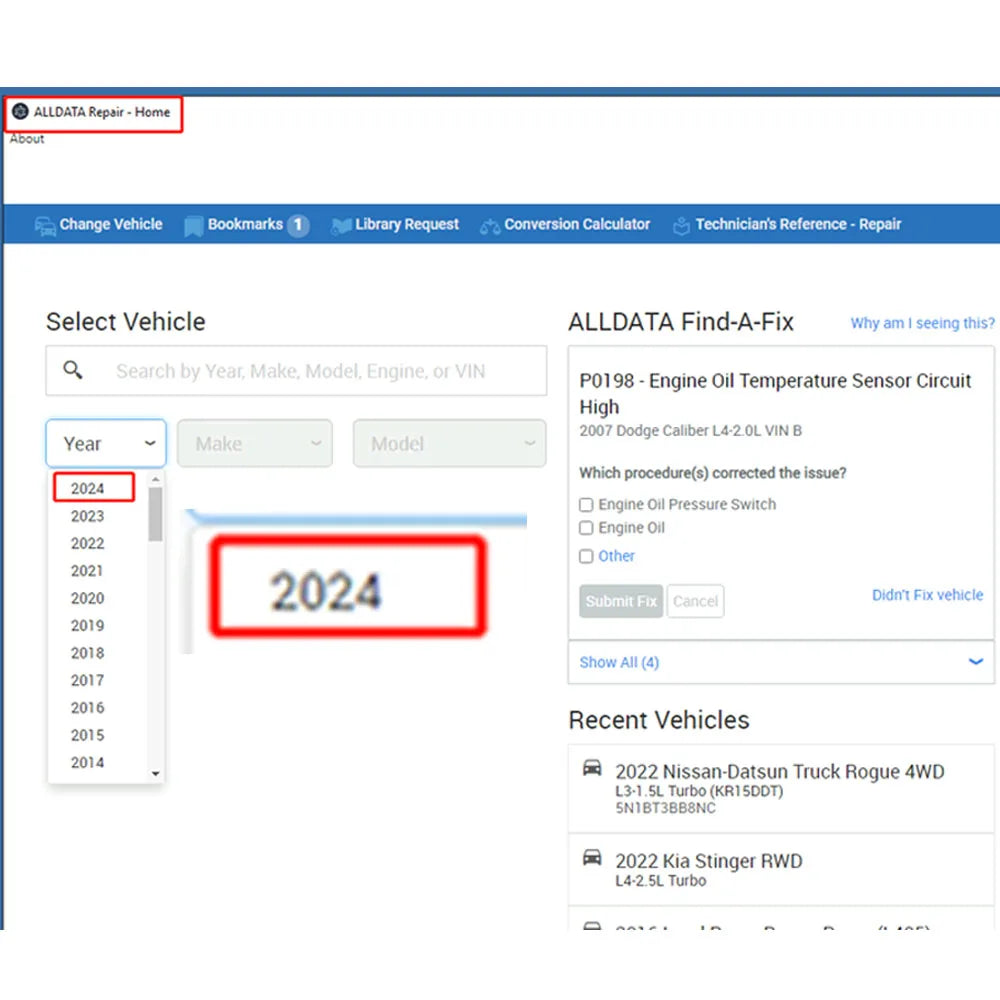
Task: Click the Library Request book icon
Action: pyautogui.click(x=341, y=226)
